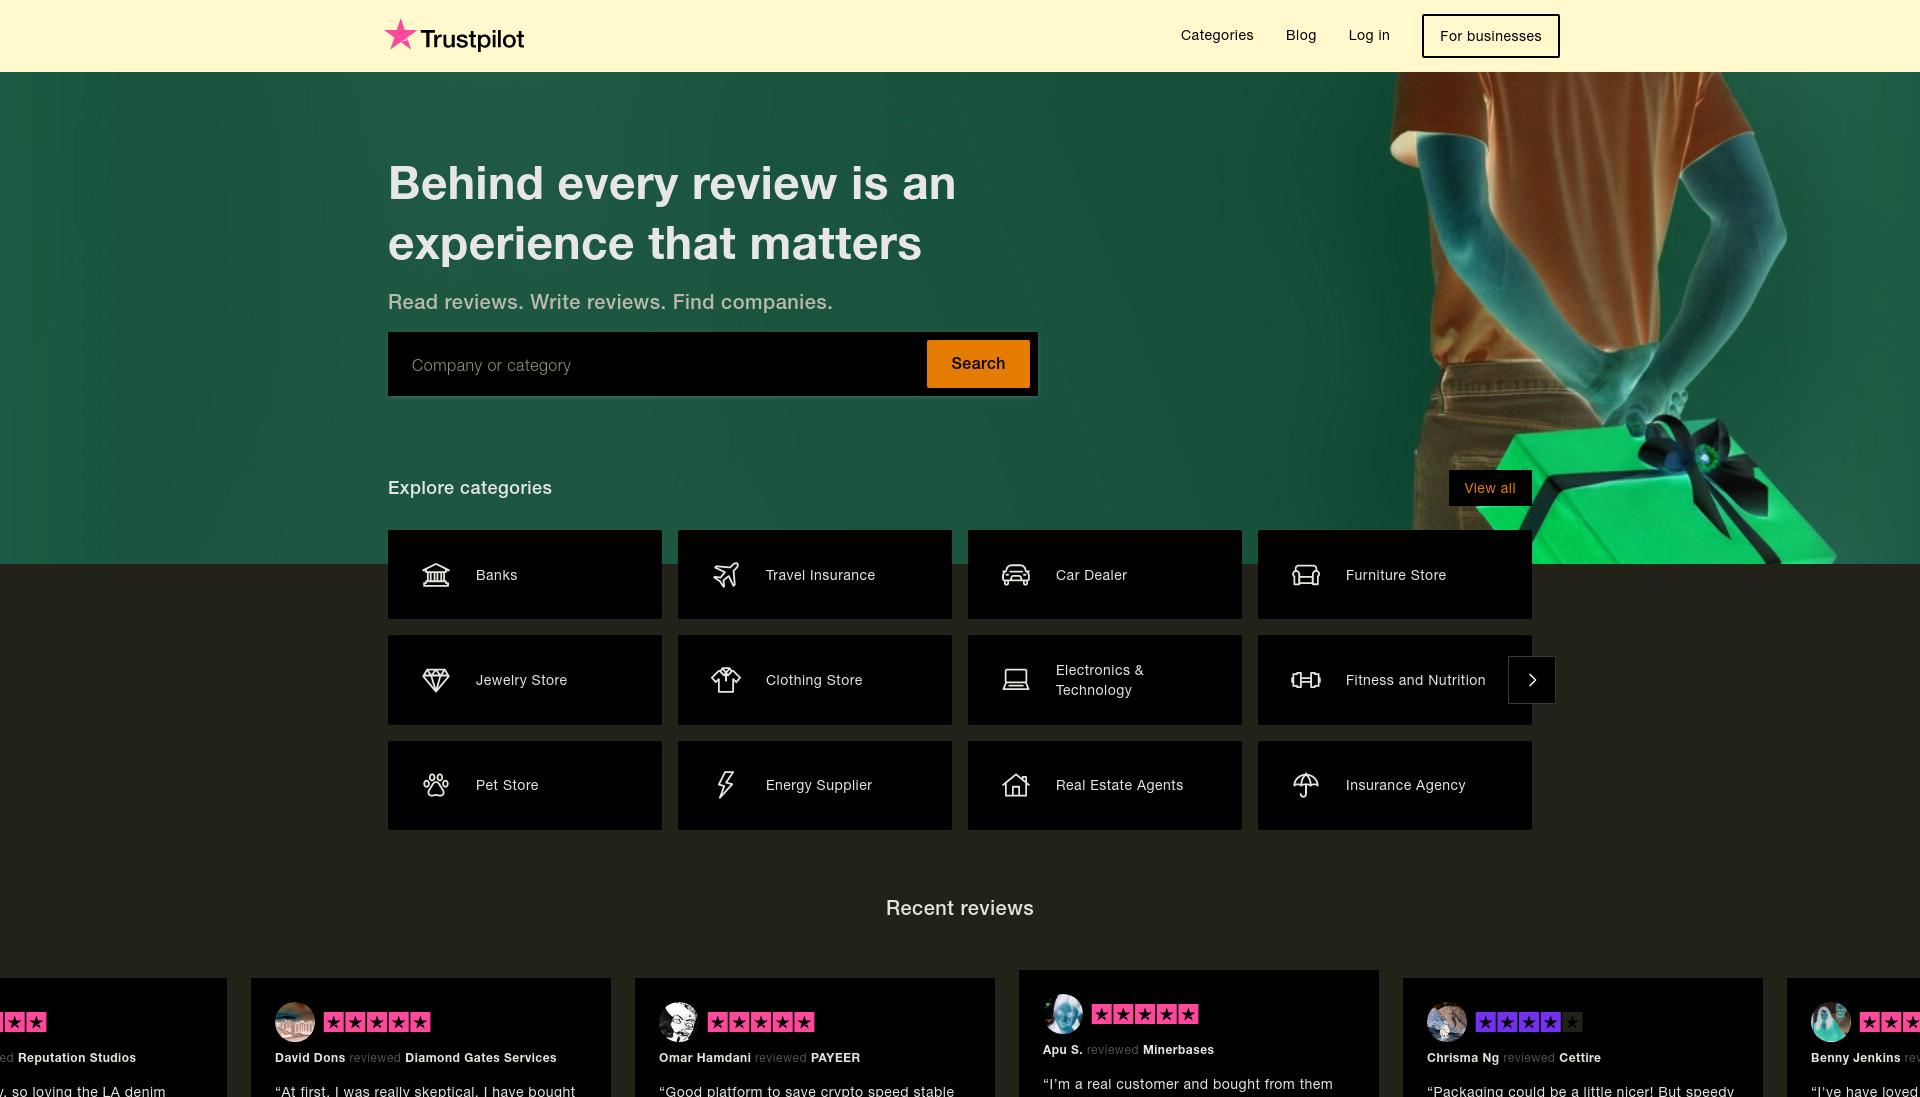Click the Car Dealer car icon

click(1016, 575)
